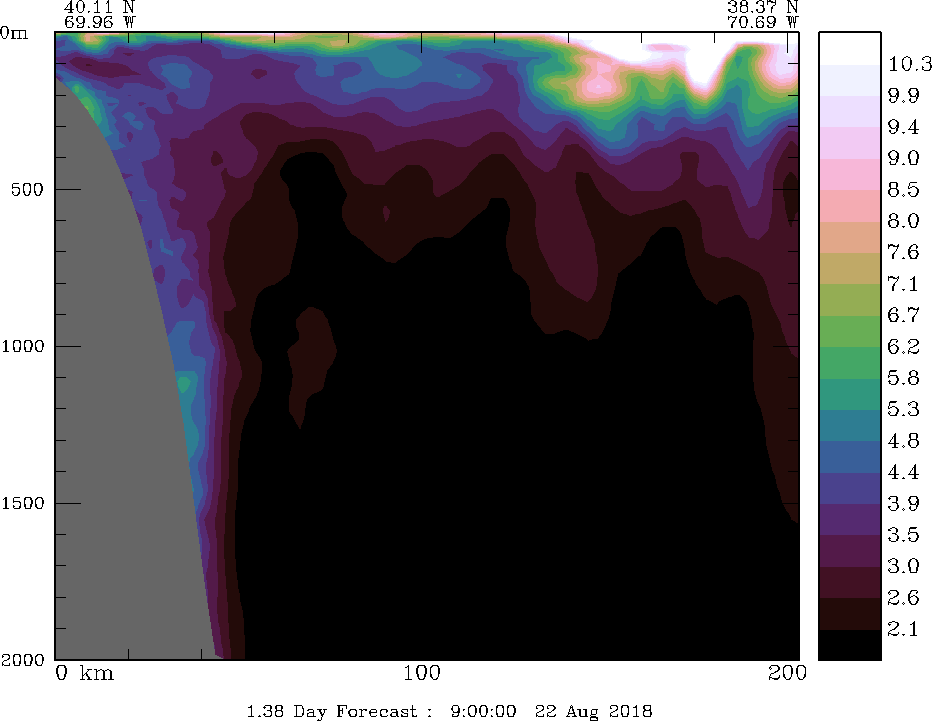
Task: Click the 2.6 colorbar label
Action: click(903, 597)
